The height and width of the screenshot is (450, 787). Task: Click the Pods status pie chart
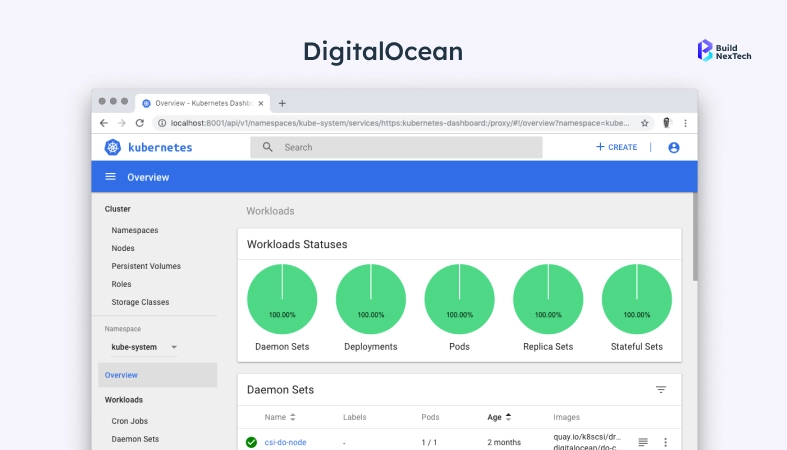459,299
